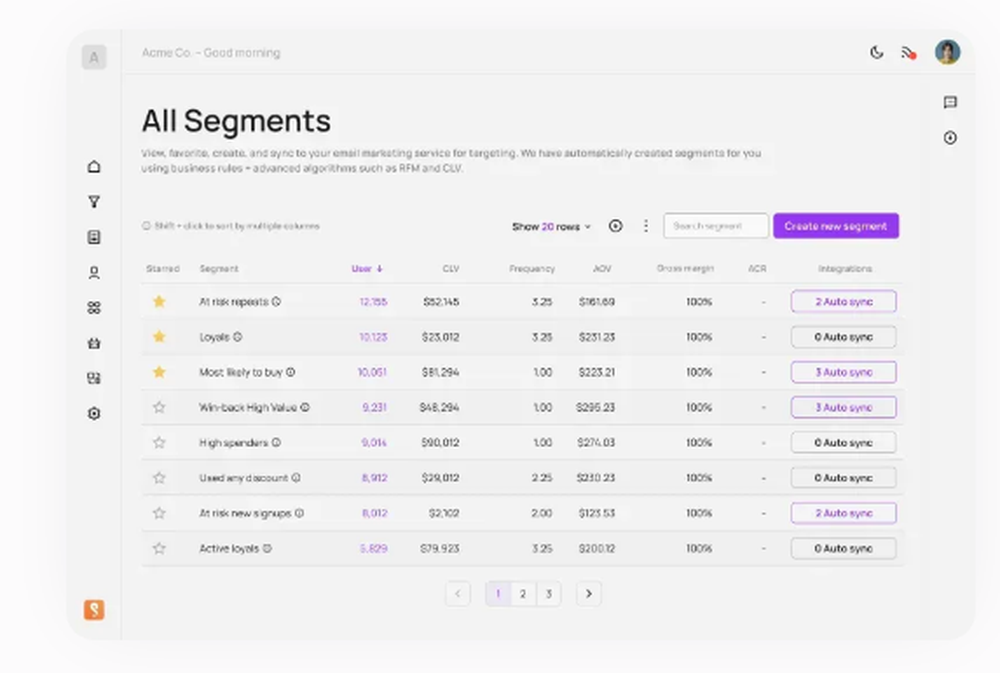Open the Customers icon in sidebar
Image resolution: width=1000 pixels, height=673 pixels.
(94, 270)
